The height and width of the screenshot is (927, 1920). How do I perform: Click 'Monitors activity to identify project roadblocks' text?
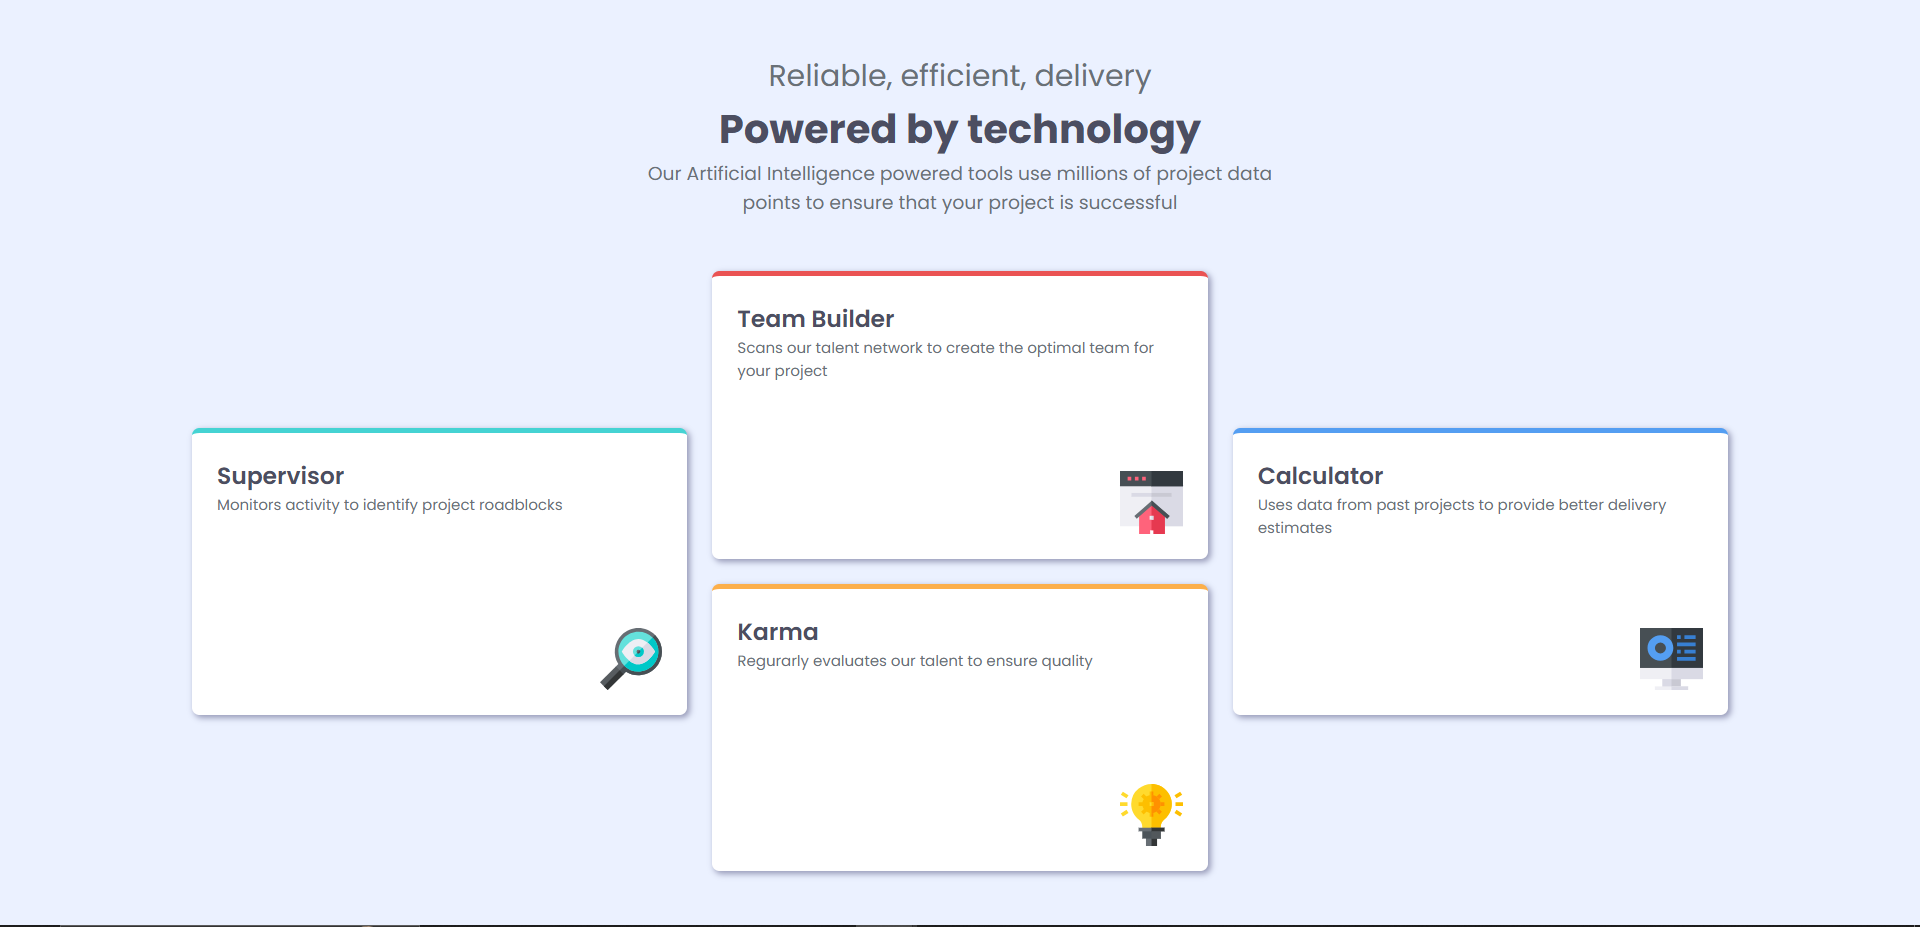389,505
